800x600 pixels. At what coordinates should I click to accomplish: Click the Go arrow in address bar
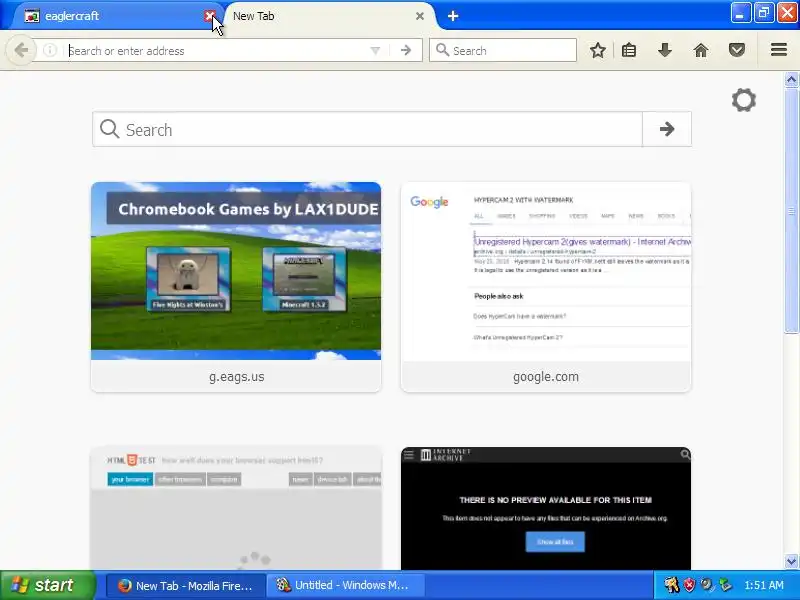(406, 51)
